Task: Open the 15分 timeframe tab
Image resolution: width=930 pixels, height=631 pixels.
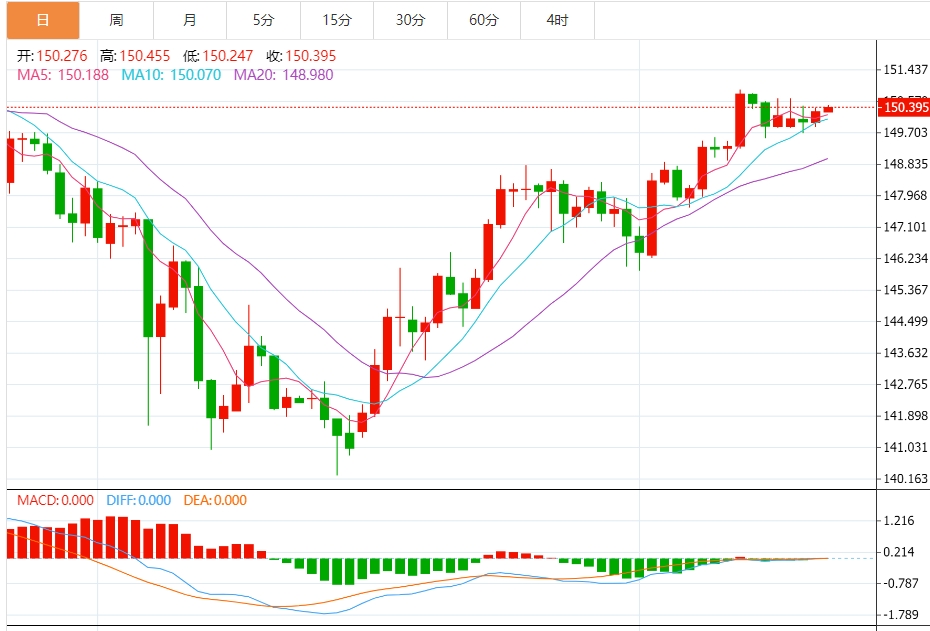Action: click(x=337, y=20)
